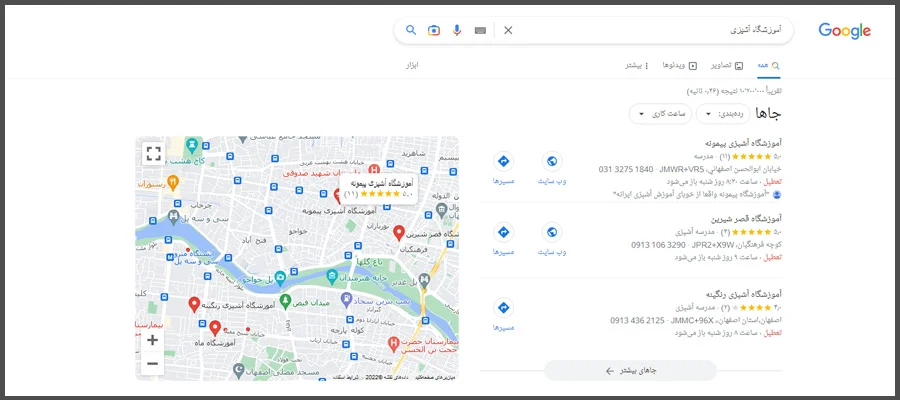
Task: Click the پل خواجو camera landmark icon
Action: point(280,278)
